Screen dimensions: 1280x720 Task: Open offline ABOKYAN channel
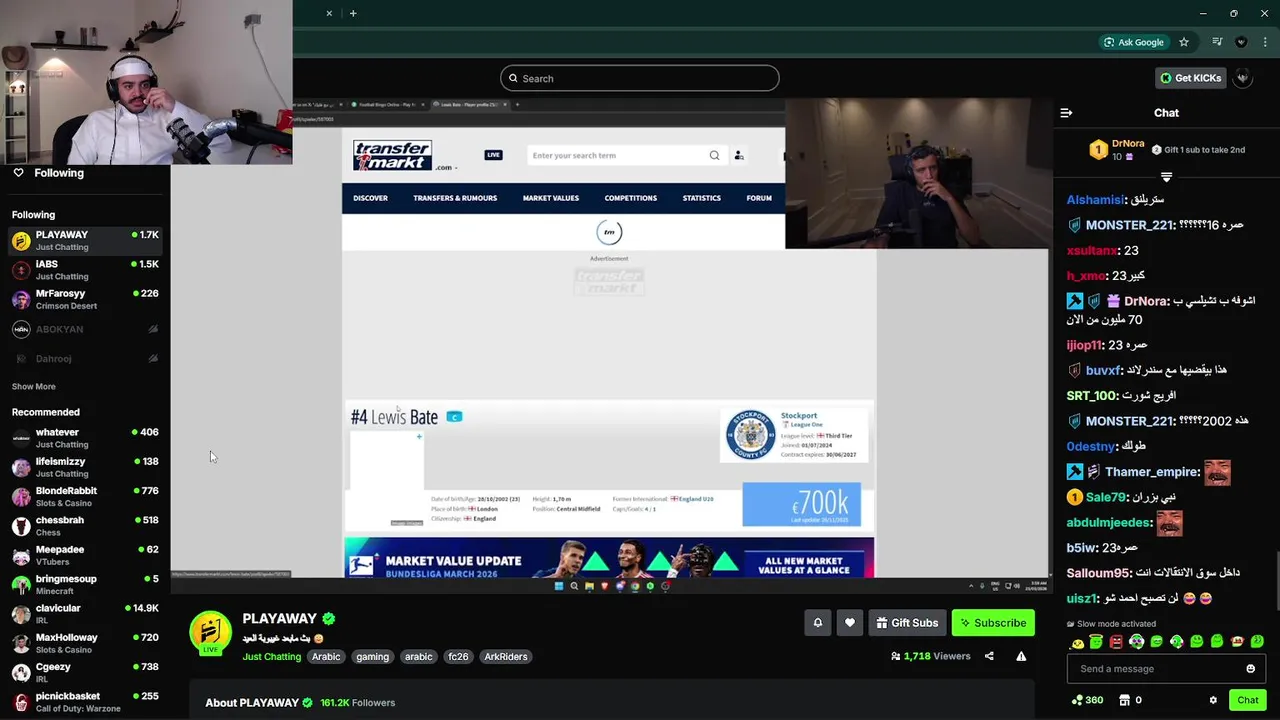pos(85,329)
